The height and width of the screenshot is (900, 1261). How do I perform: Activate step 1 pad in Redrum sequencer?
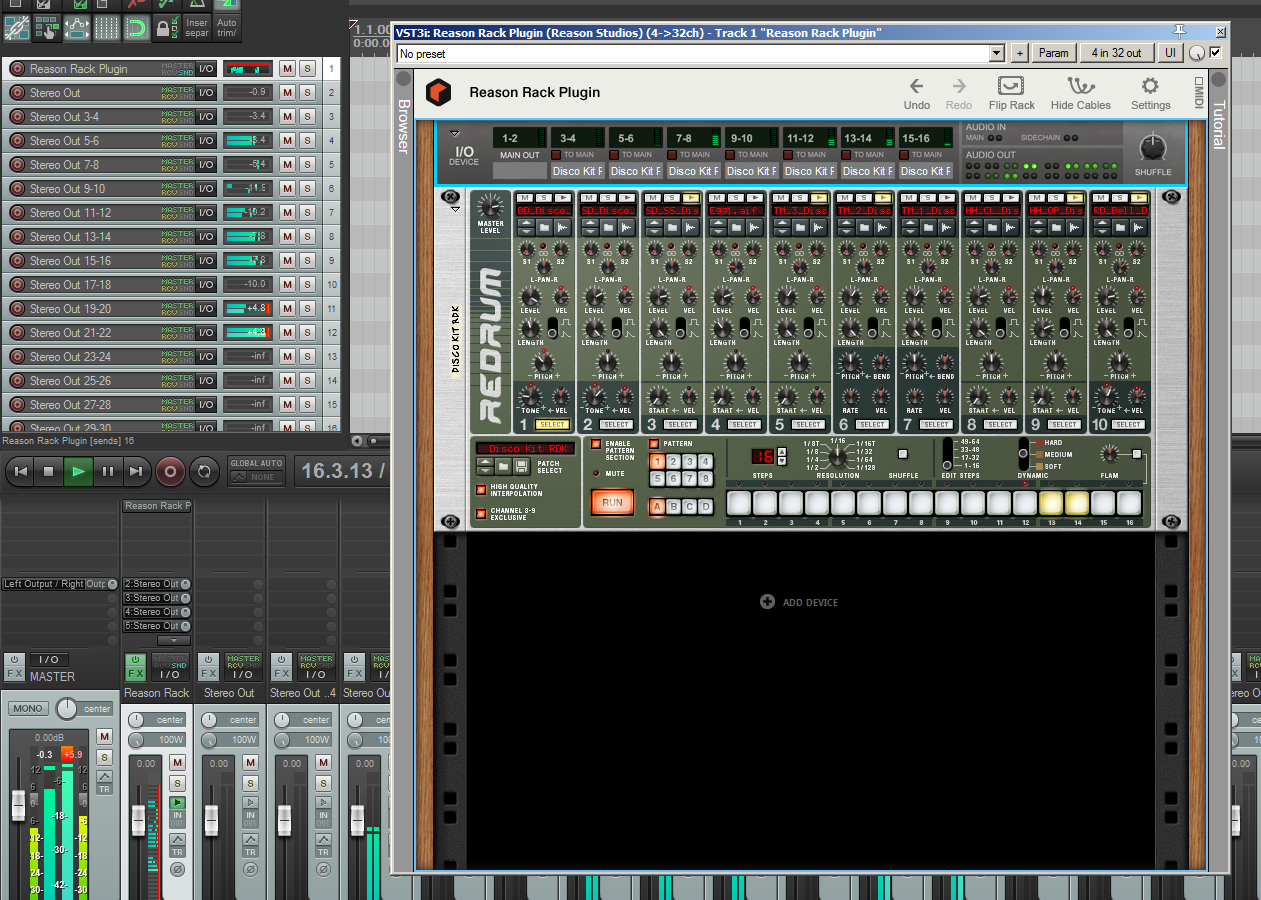click(739, 502)
